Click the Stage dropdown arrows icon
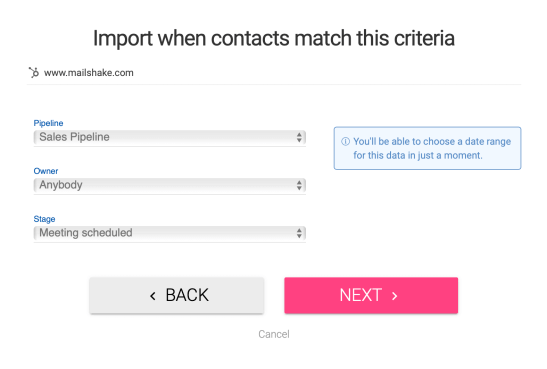Screen dimensions: 547x369 [x=299, y=233]
